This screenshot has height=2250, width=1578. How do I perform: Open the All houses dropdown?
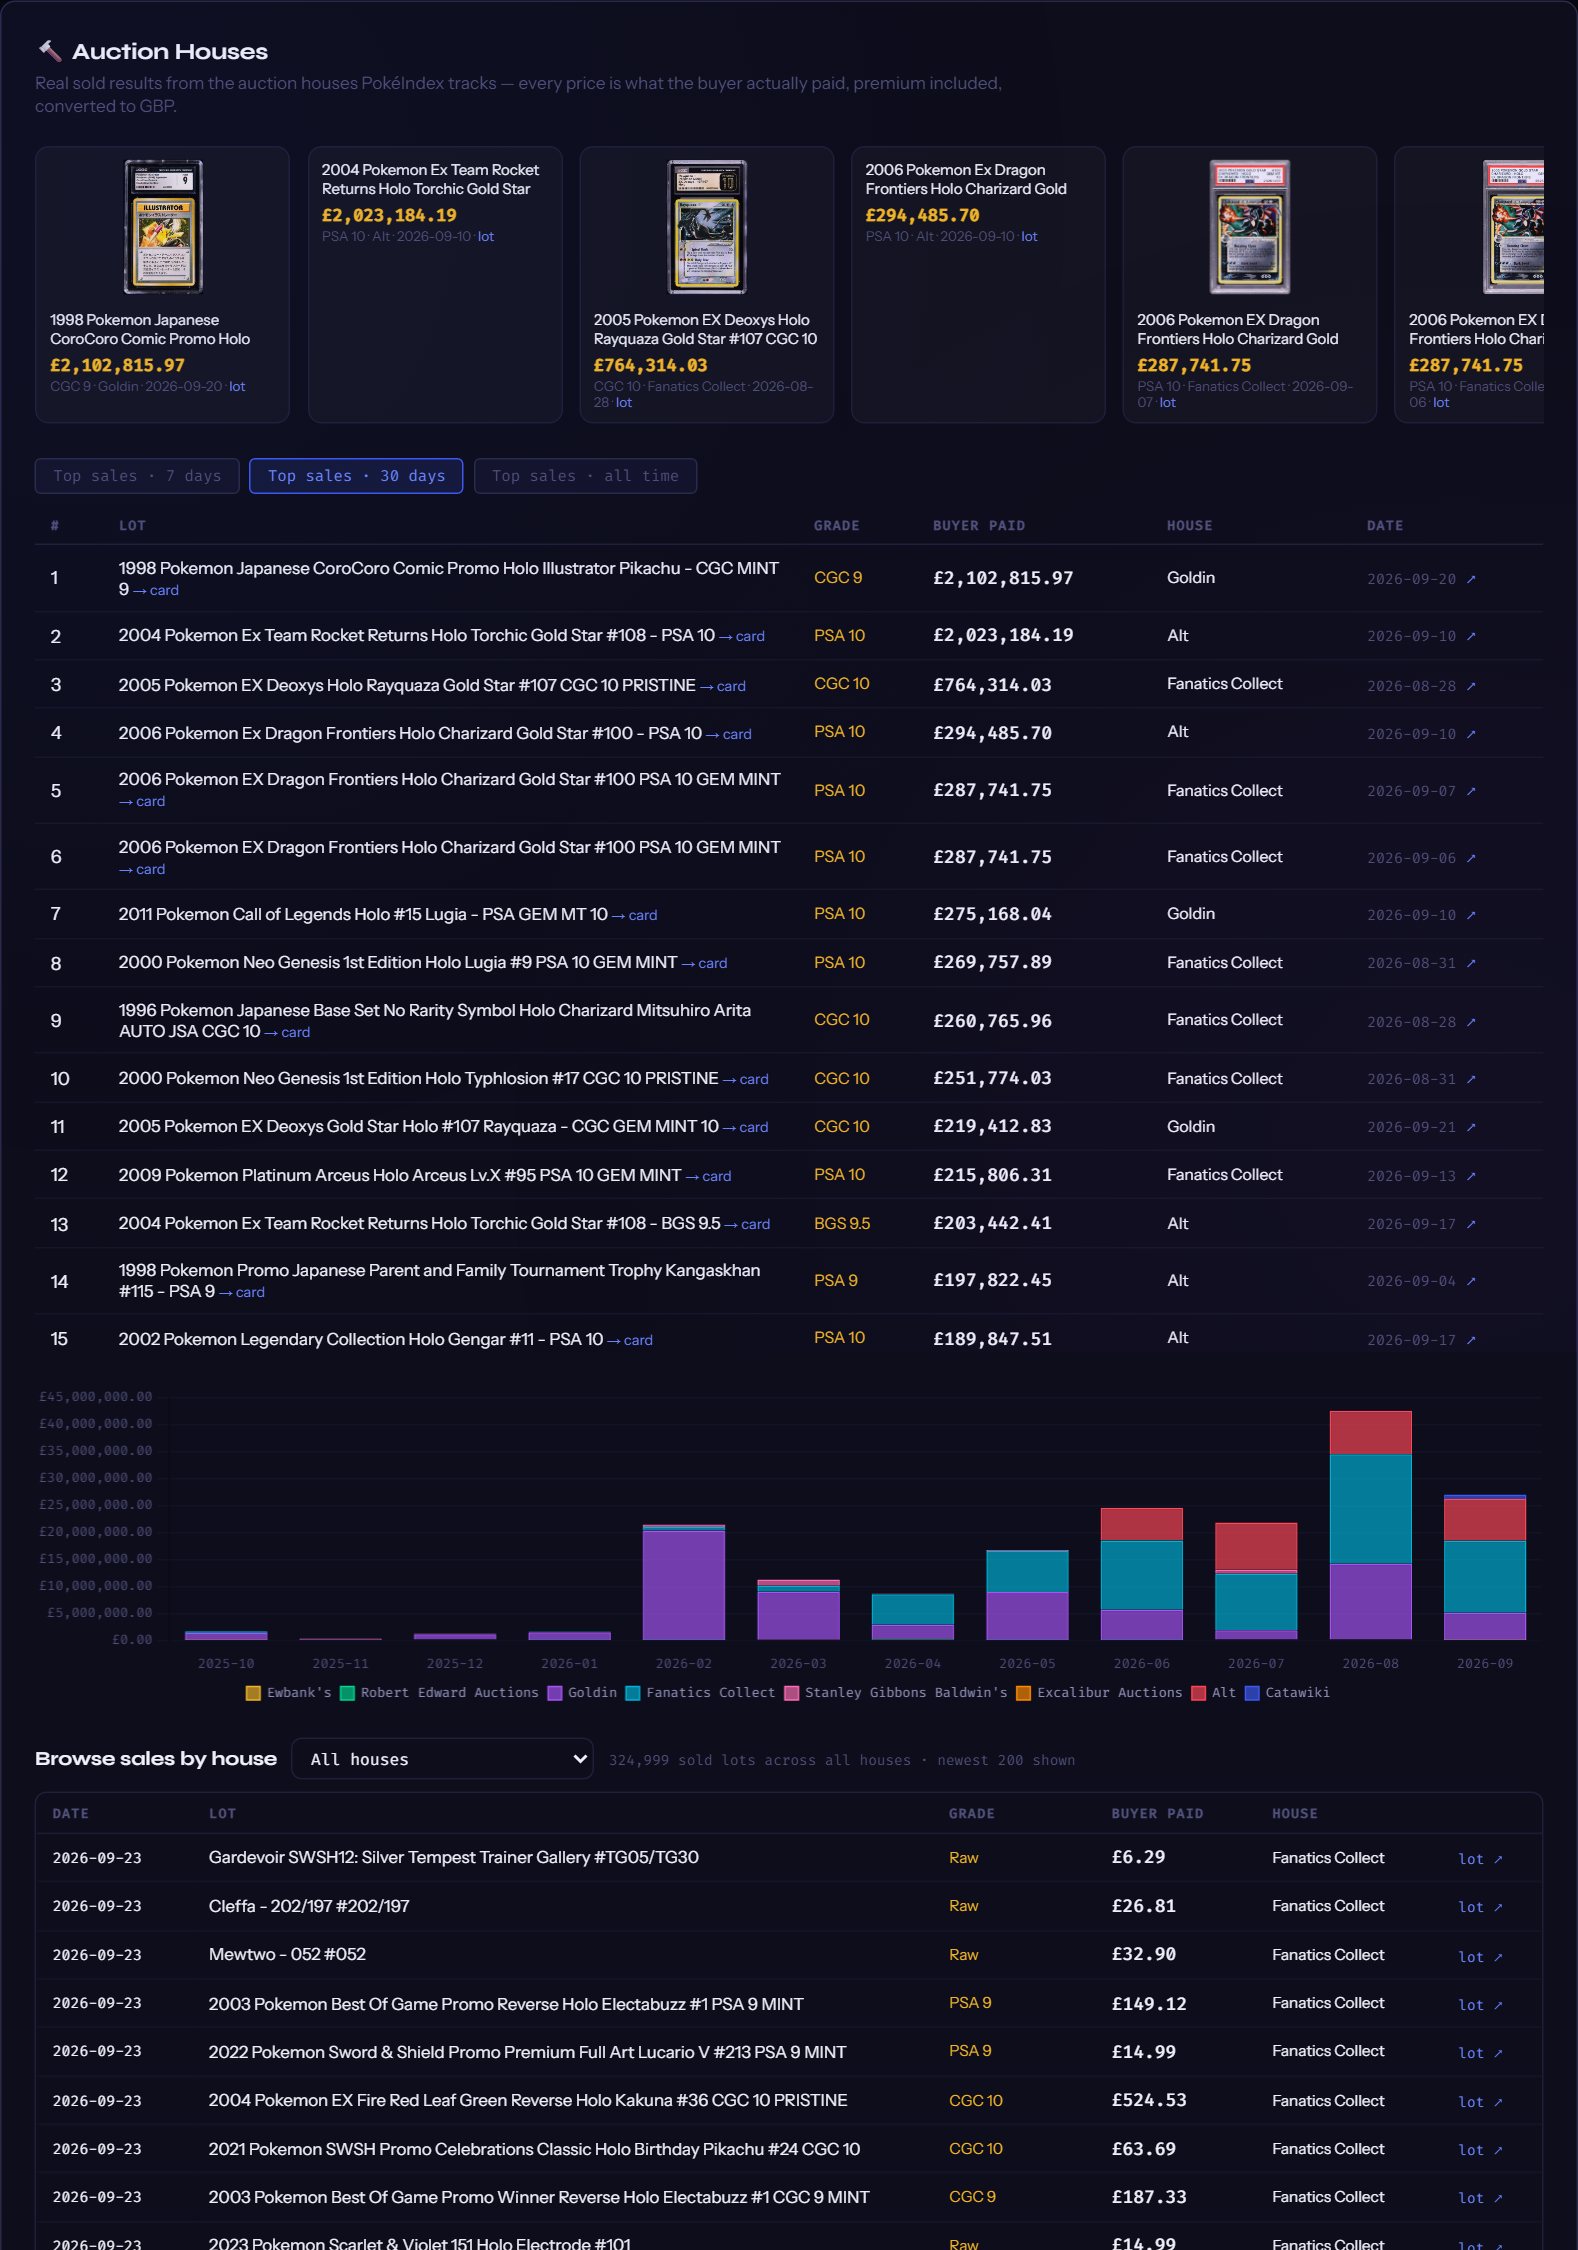442,1759
